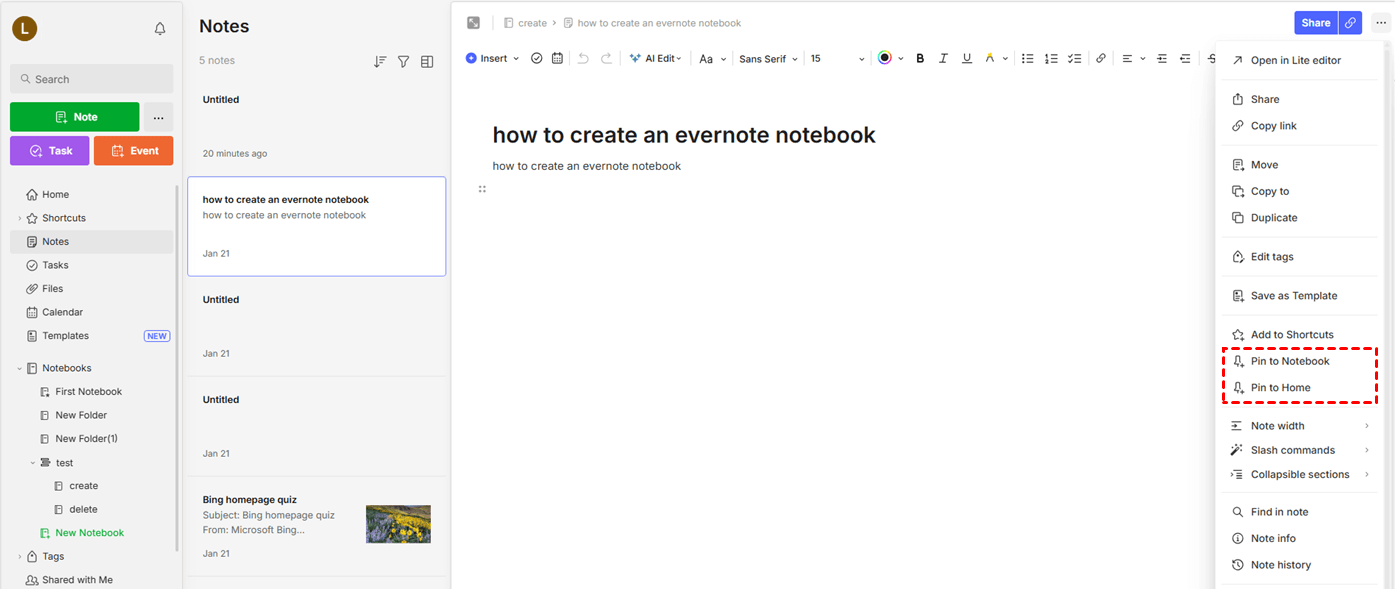The height and width of the screenshot is (589, 1395).
Task: Open the font color picker
Action: [885, 59]
